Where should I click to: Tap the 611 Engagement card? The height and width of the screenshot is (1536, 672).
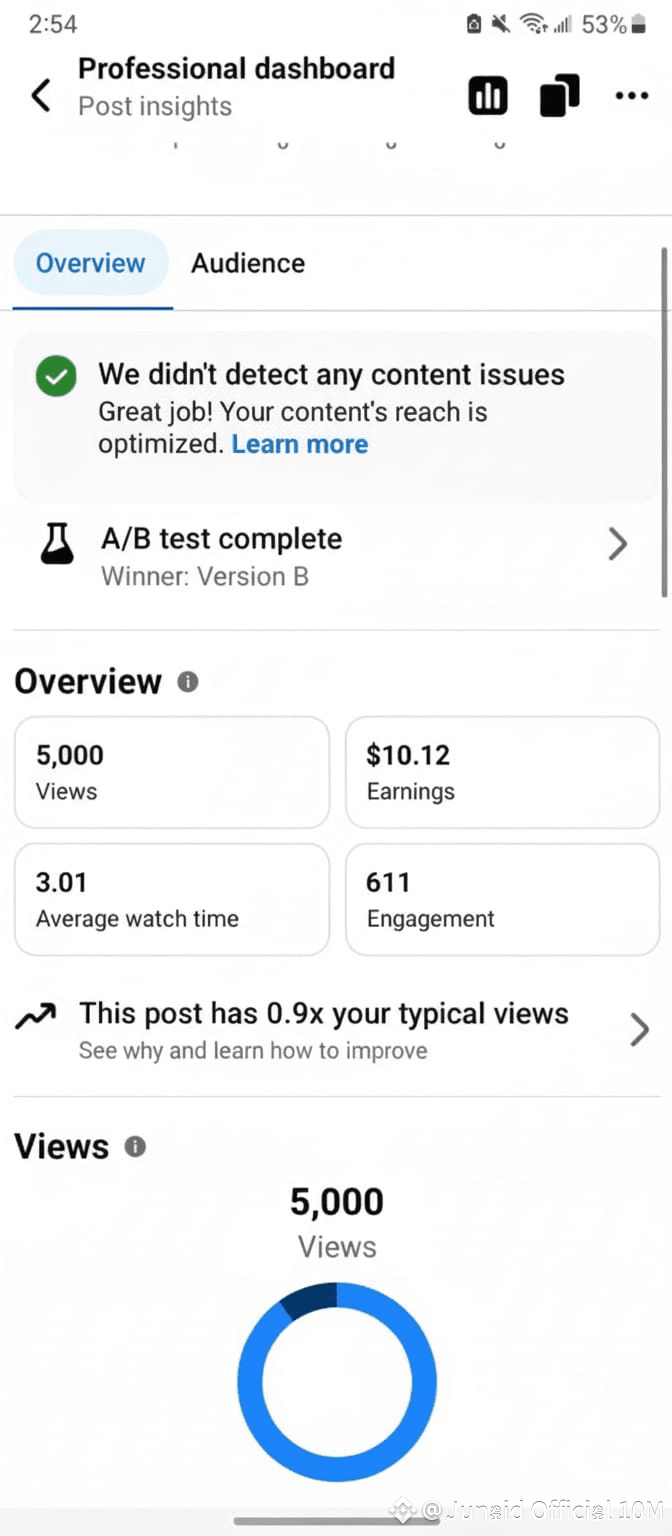(502, 899)
